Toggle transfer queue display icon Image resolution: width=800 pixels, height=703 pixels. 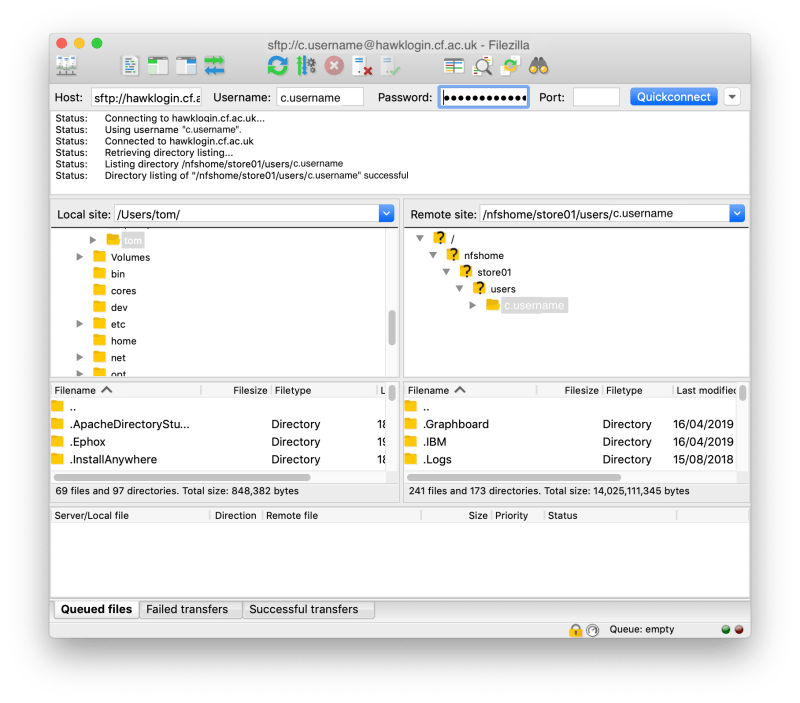214,66
